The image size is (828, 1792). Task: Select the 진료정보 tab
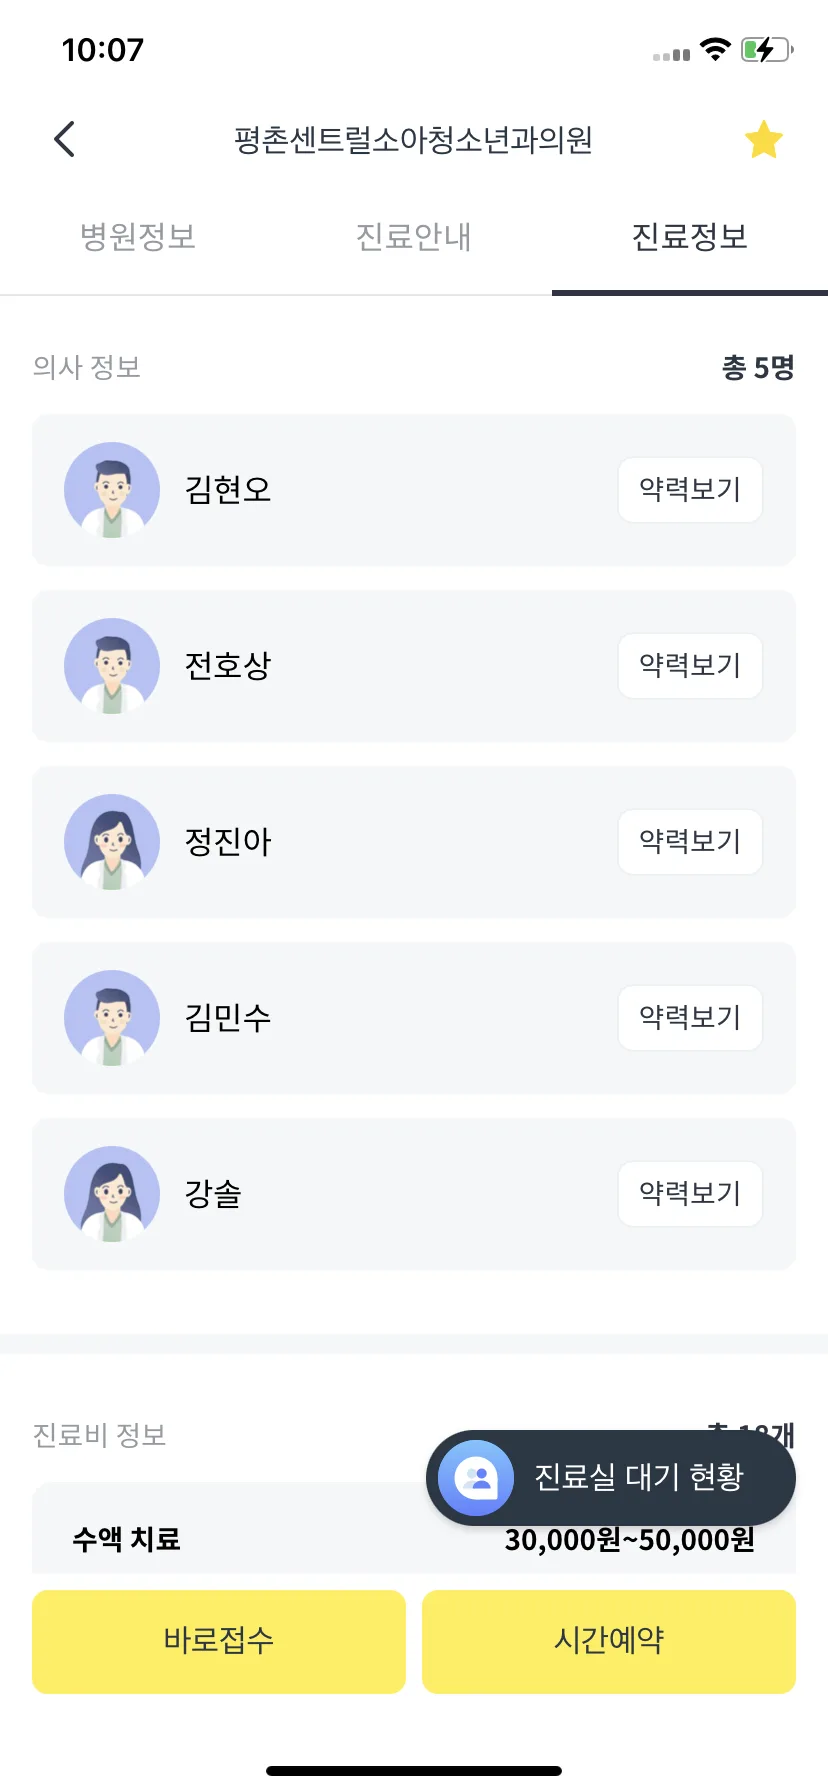click(x=690, y=237)
